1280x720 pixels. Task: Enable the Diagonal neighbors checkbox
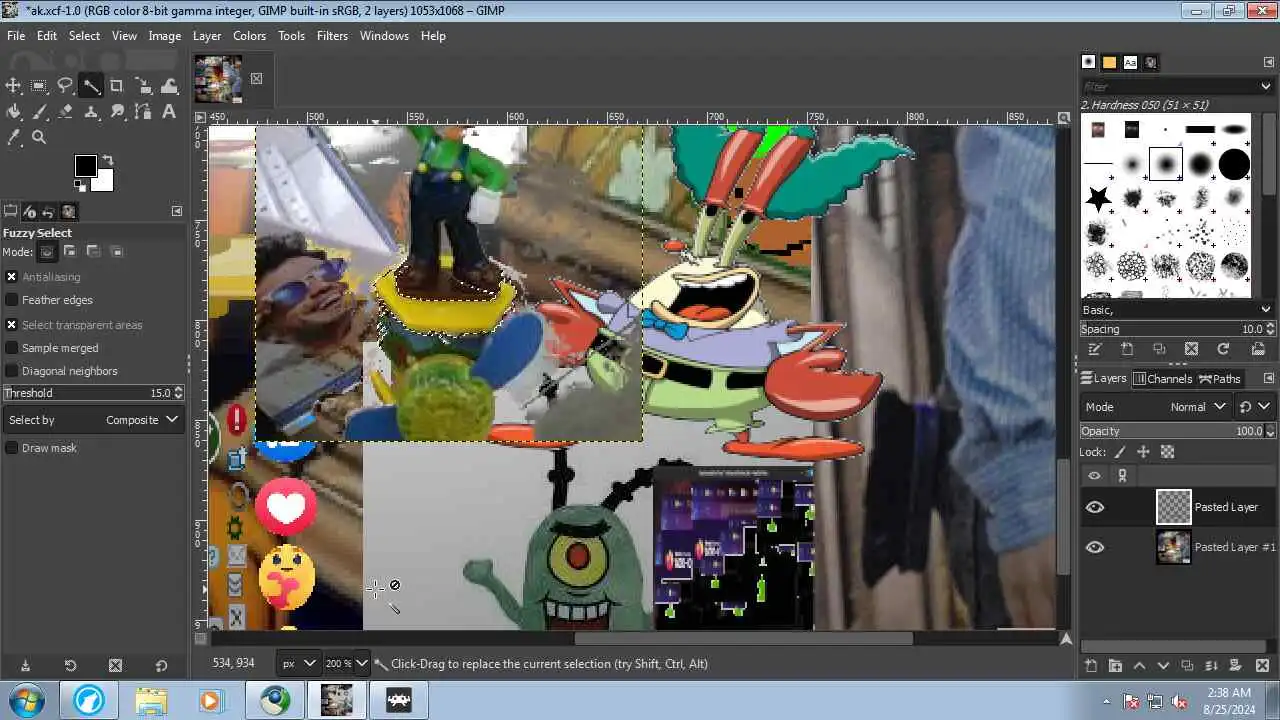(x=12, y=371)
